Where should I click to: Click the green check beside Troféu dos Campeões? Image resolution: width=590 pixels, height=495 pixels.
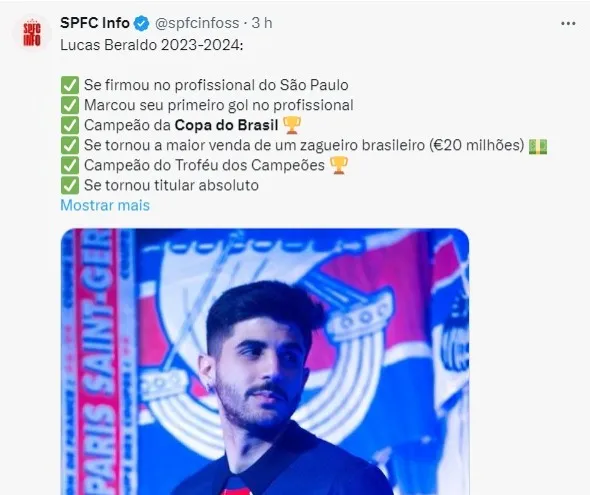point(70,165)
